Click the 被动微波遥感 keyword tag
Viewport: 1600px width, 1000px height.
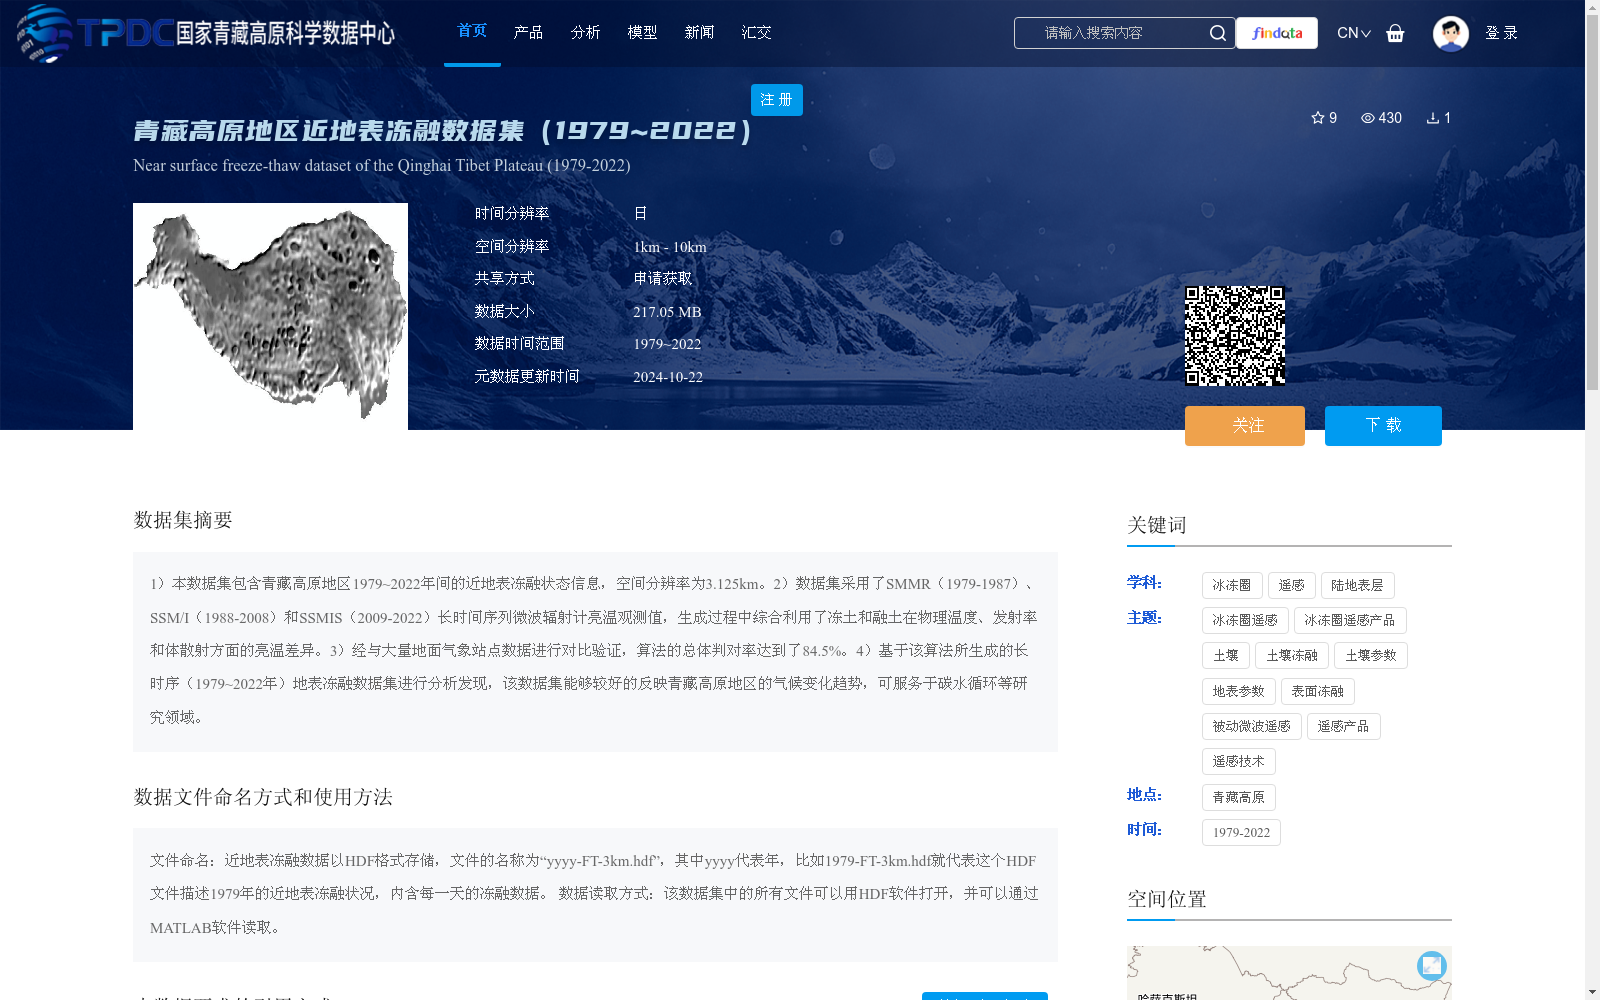(x=1252, y=726)
